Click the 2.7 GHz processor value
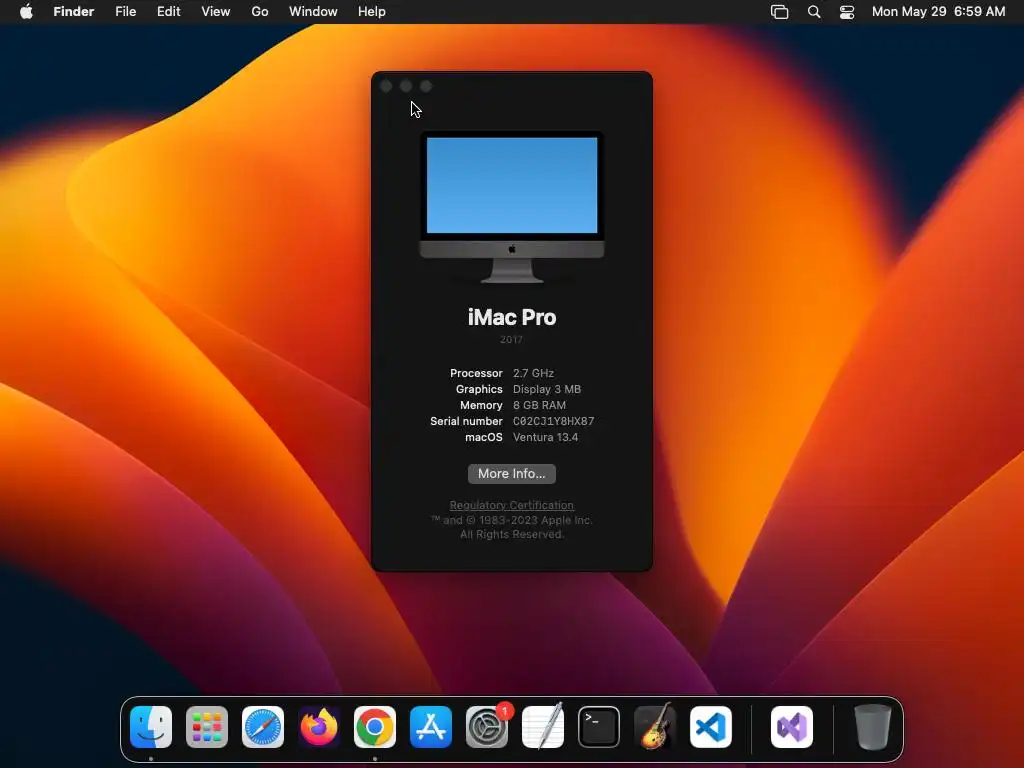Image resolution: width=1024 pixels, height=768 pixels. (x=534, y=374)
